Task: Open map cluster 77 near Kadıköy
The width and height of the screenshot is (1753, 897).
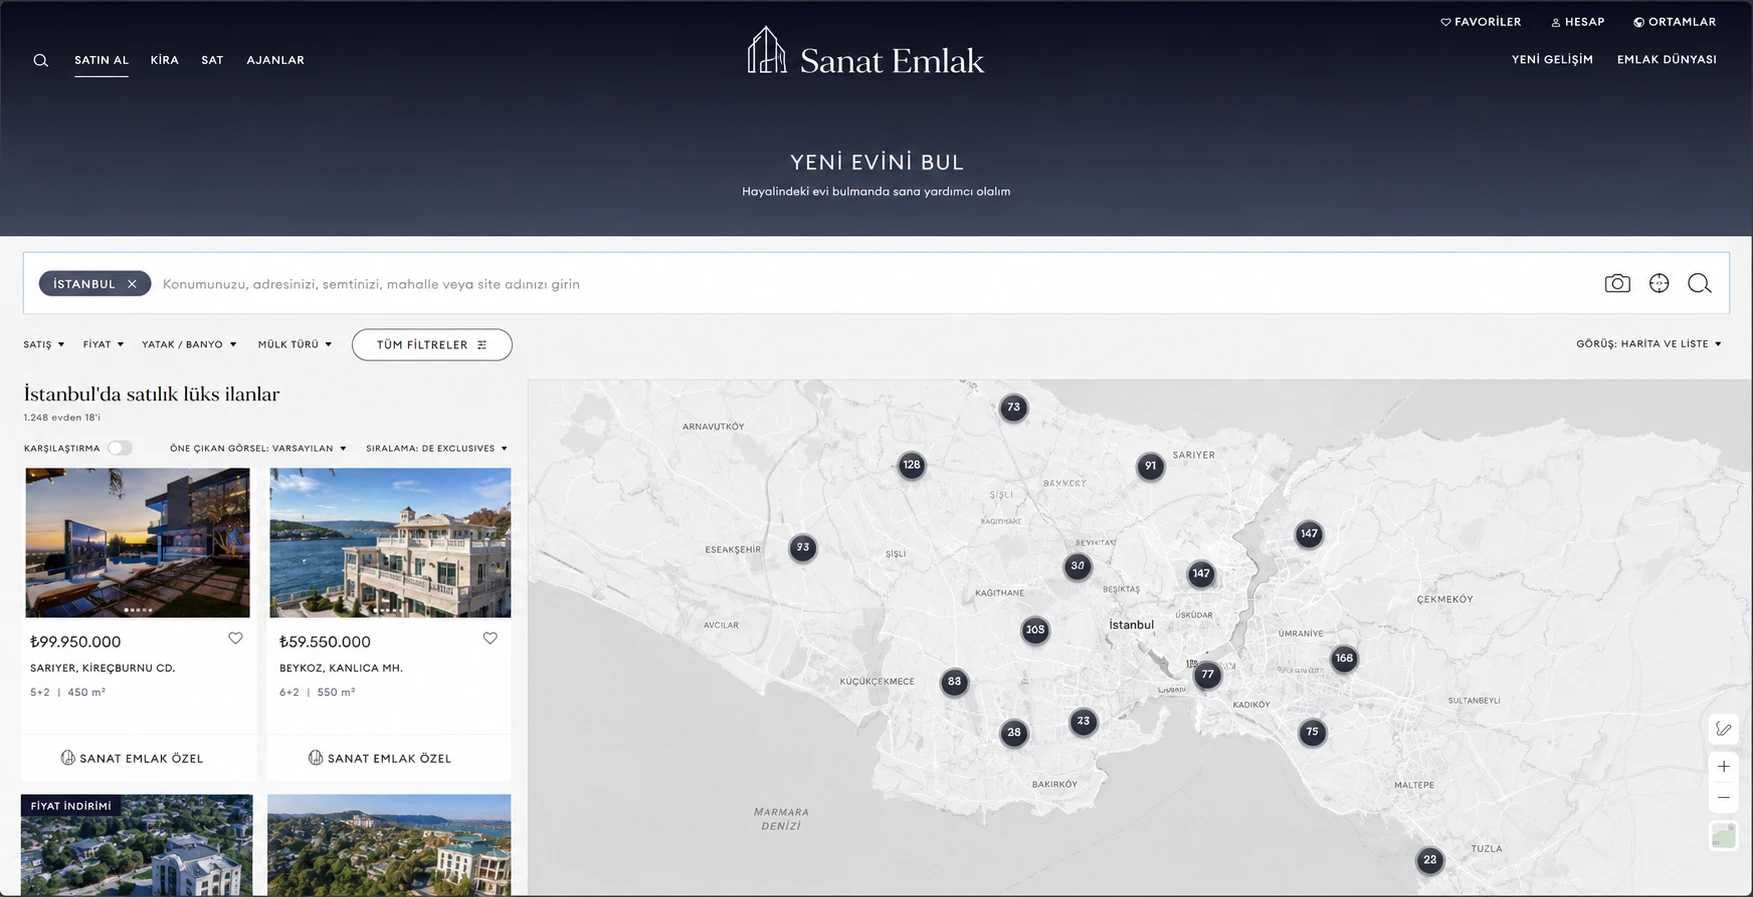Action: [x=1208, y=674]
